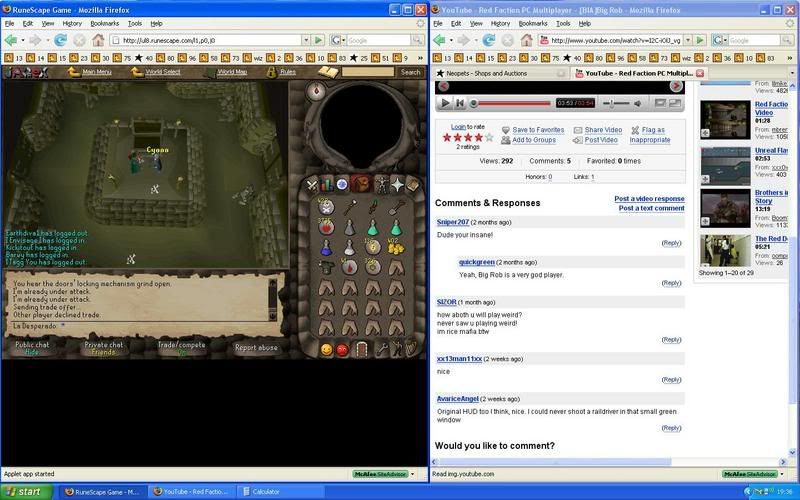Switch YouTube player to full-size view
Viewport: 800px width, 500px height.
click(x=675, y=103)
